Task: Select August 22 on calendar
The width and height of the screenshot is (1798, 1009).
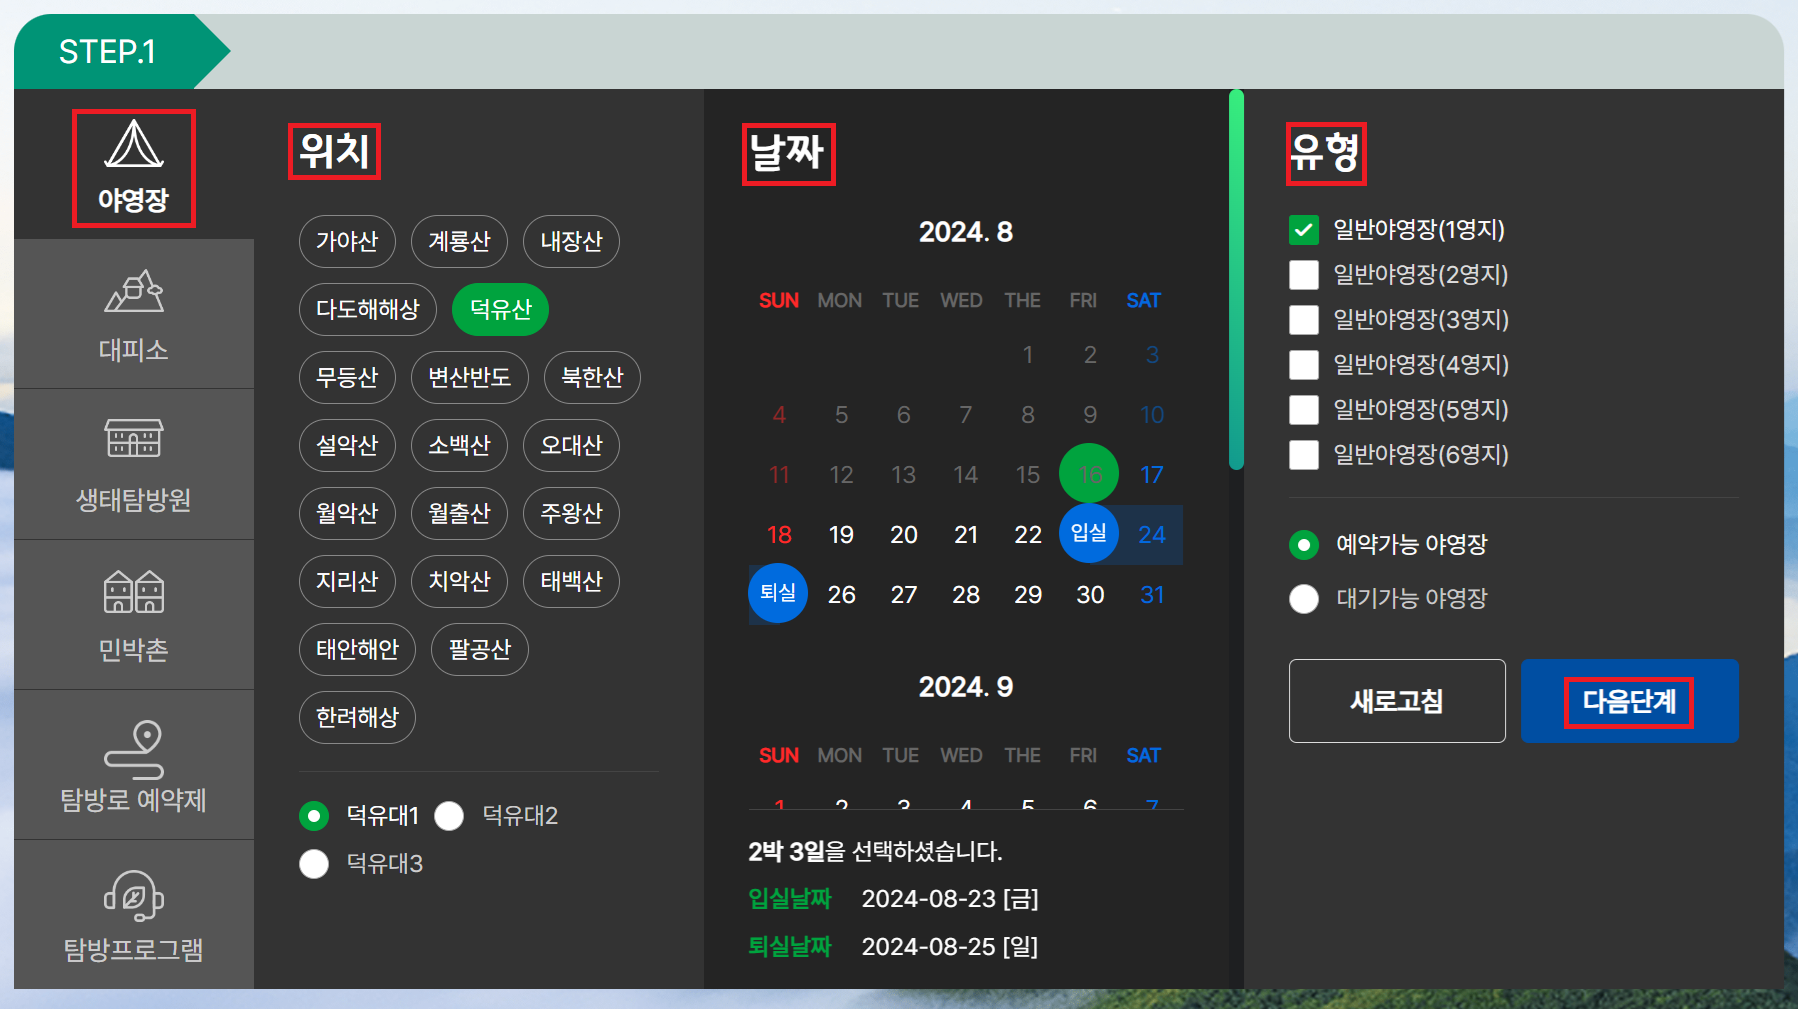Action: tap(1028, 535)
